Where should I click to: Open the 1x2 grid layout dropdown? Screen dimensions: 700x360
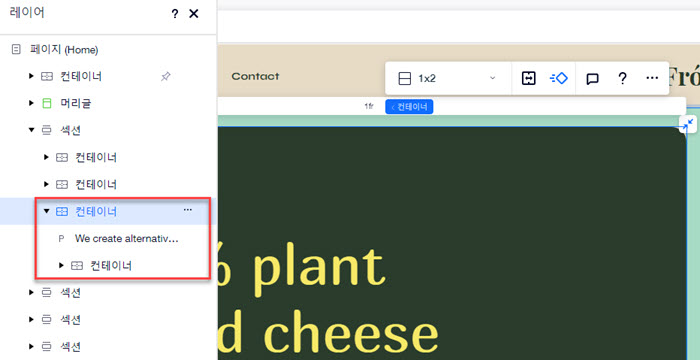(x=448, y=78)
